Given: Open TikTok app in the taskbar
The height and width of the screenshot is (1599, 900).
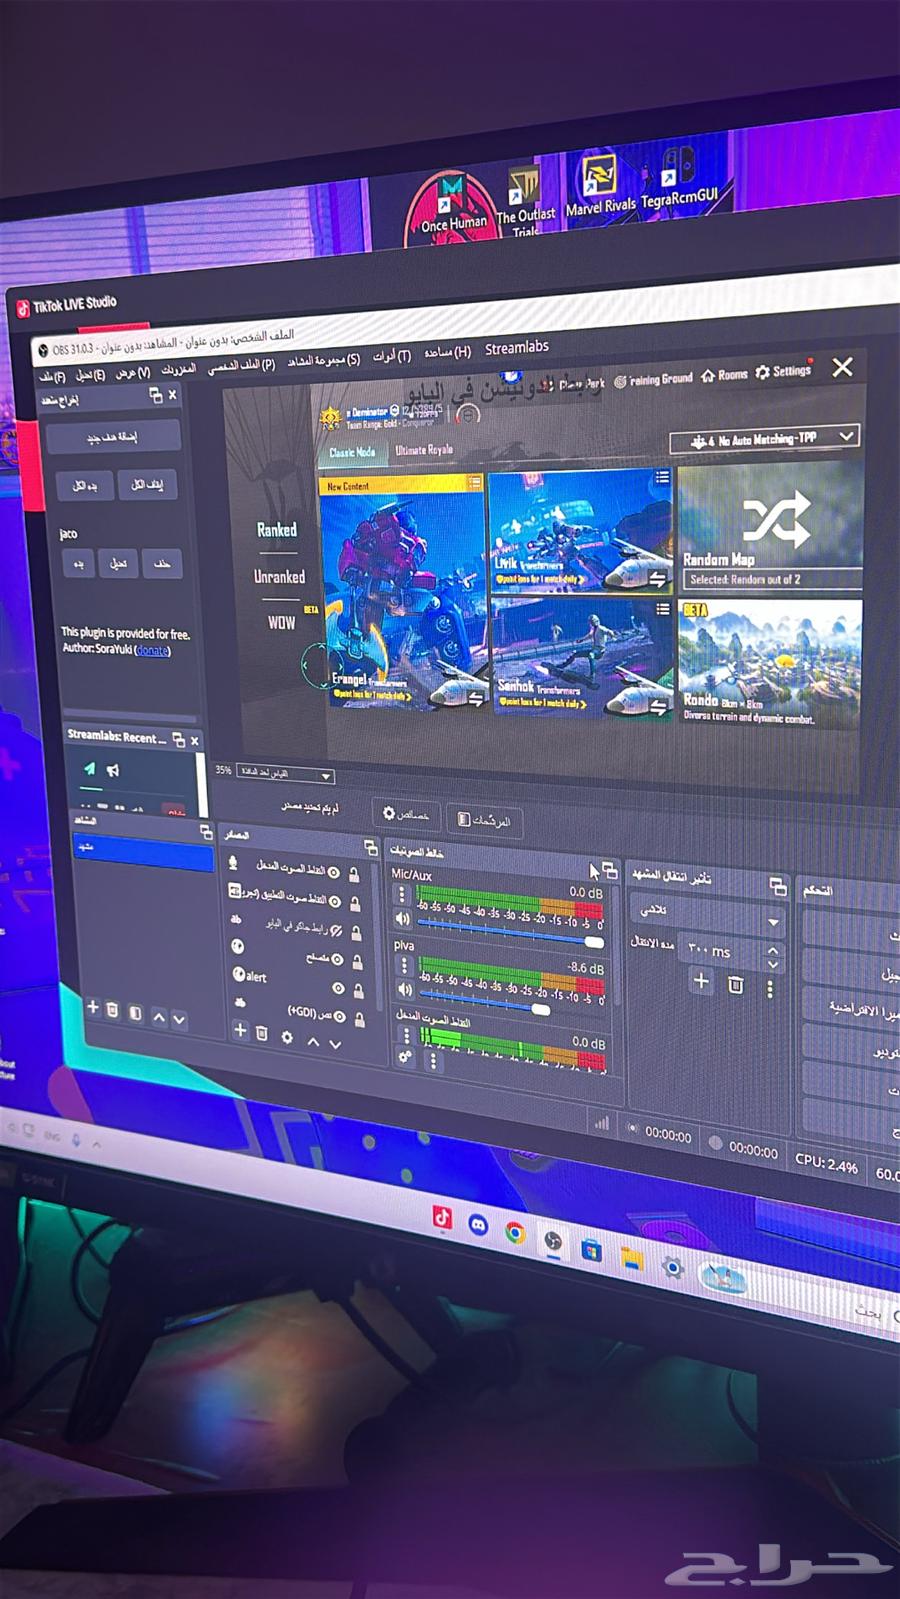Looking at the screenshot, I should click(441, 1217).
